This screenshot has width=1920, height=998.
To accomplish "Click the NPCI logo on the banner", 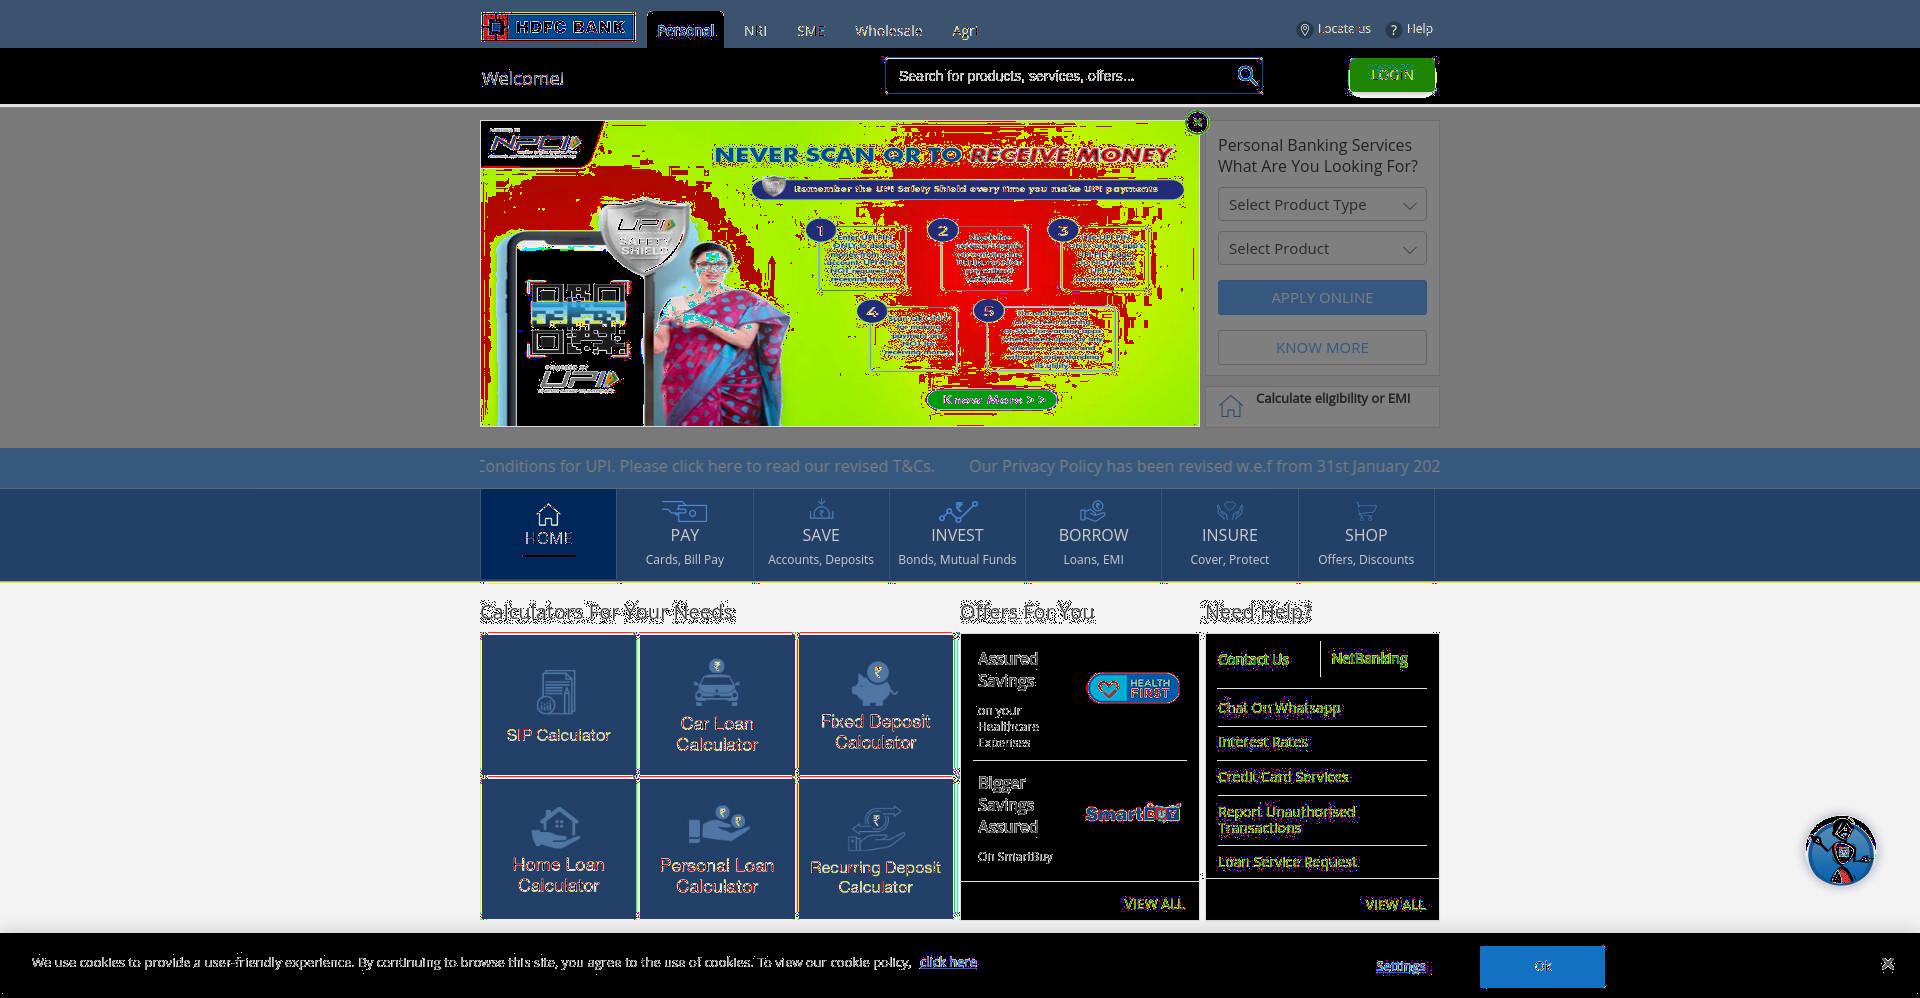I will [535, 145].
